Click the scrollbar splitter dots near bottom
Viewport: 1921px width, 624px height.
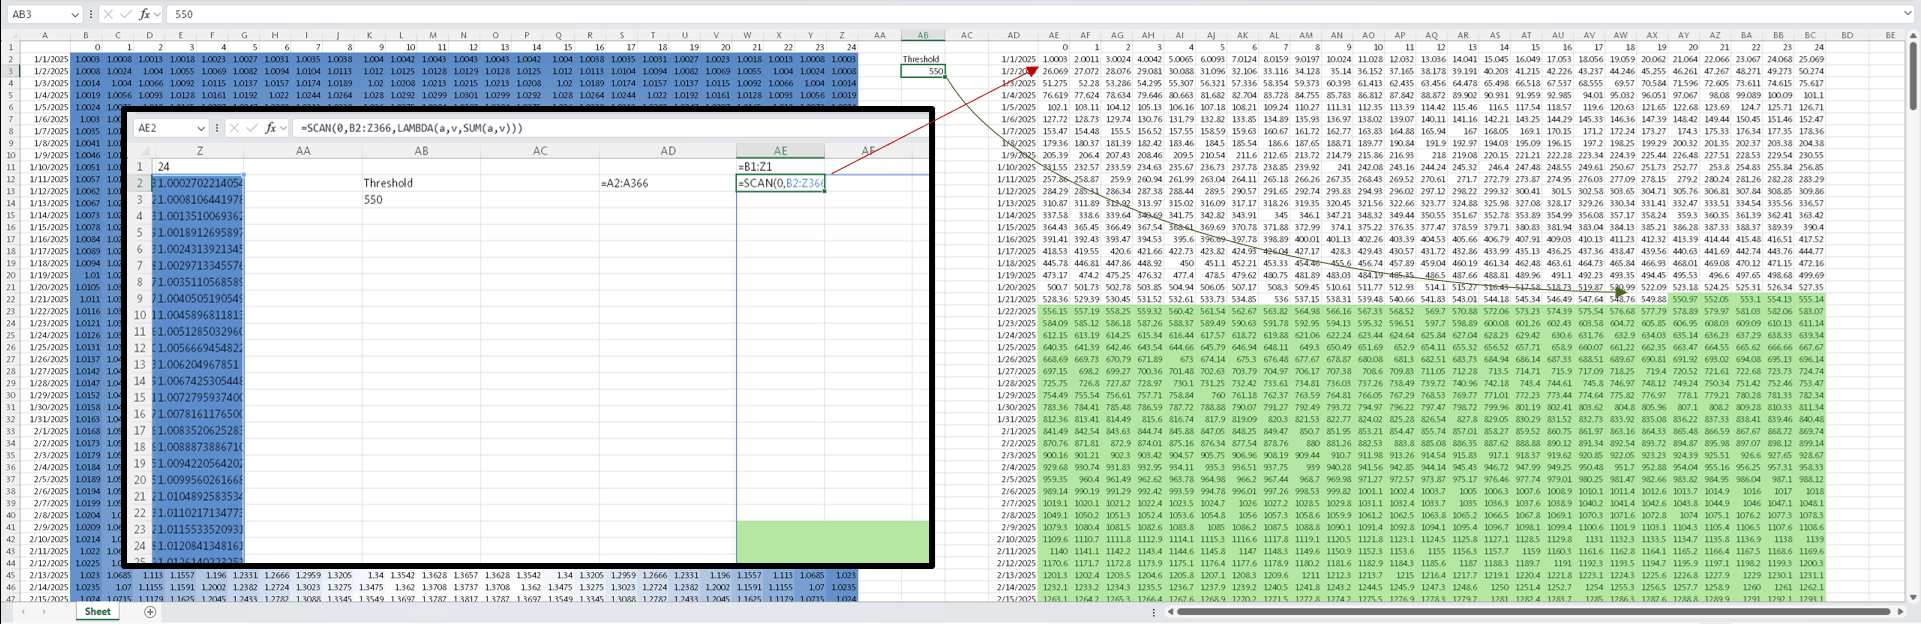(1154, 611)
